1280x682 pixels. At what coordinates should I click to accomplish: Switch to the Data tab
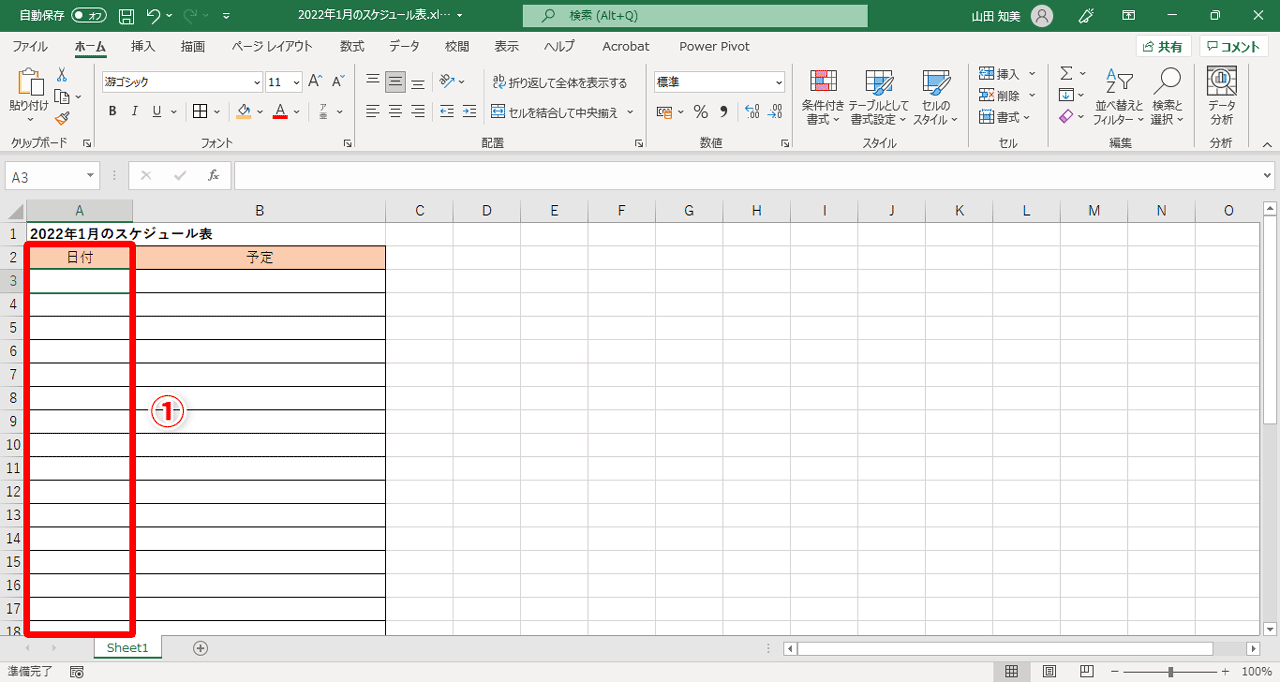coord(405,46)
